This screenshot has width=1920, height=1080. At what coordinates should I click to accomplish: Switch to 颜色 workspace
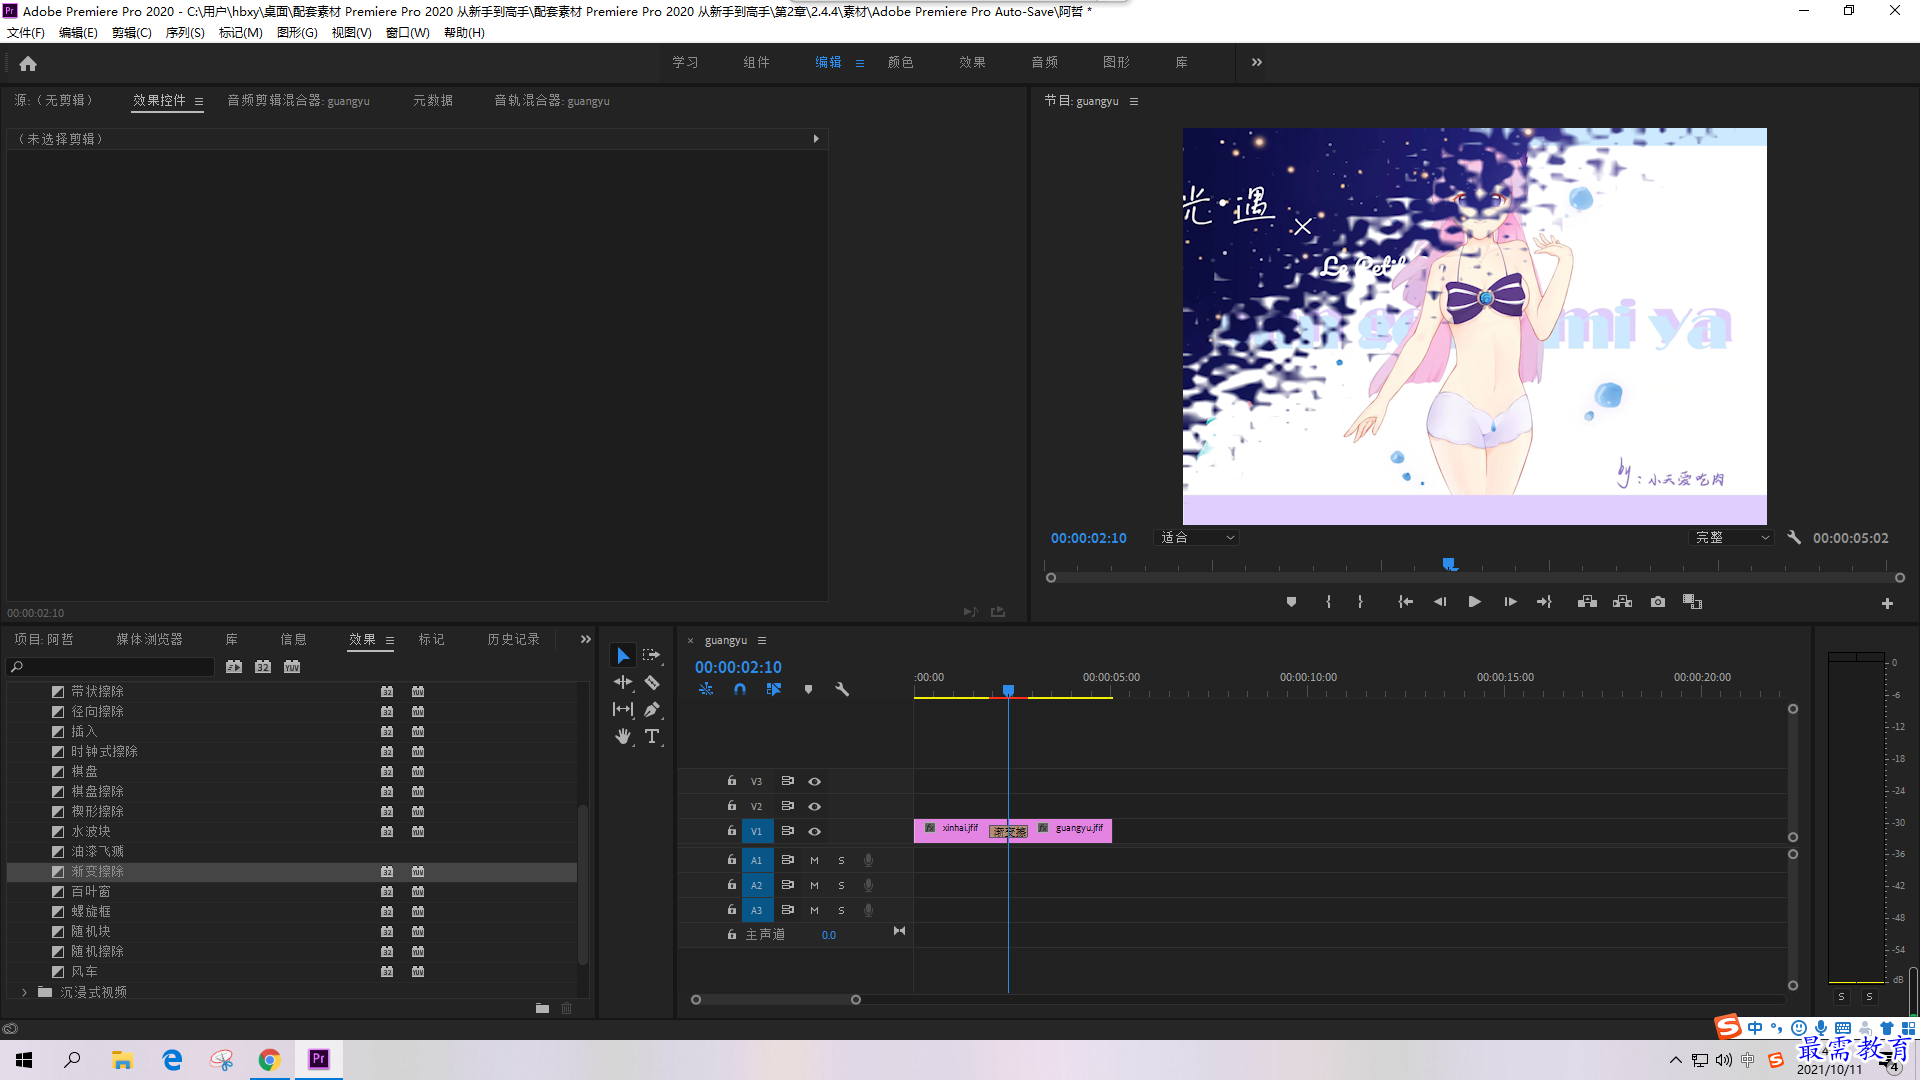pyautogui.click(x=900, y=62)
